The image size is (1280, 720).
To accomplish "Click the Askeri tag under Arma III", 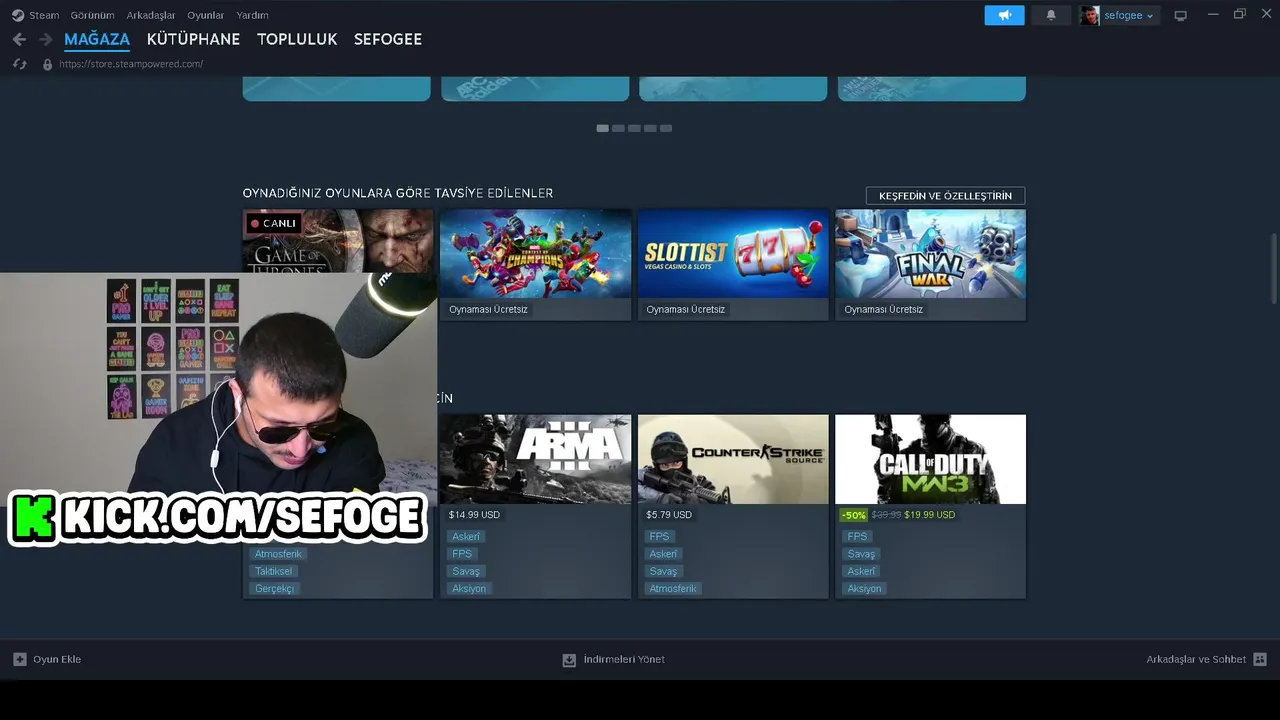I will point(466,537).
